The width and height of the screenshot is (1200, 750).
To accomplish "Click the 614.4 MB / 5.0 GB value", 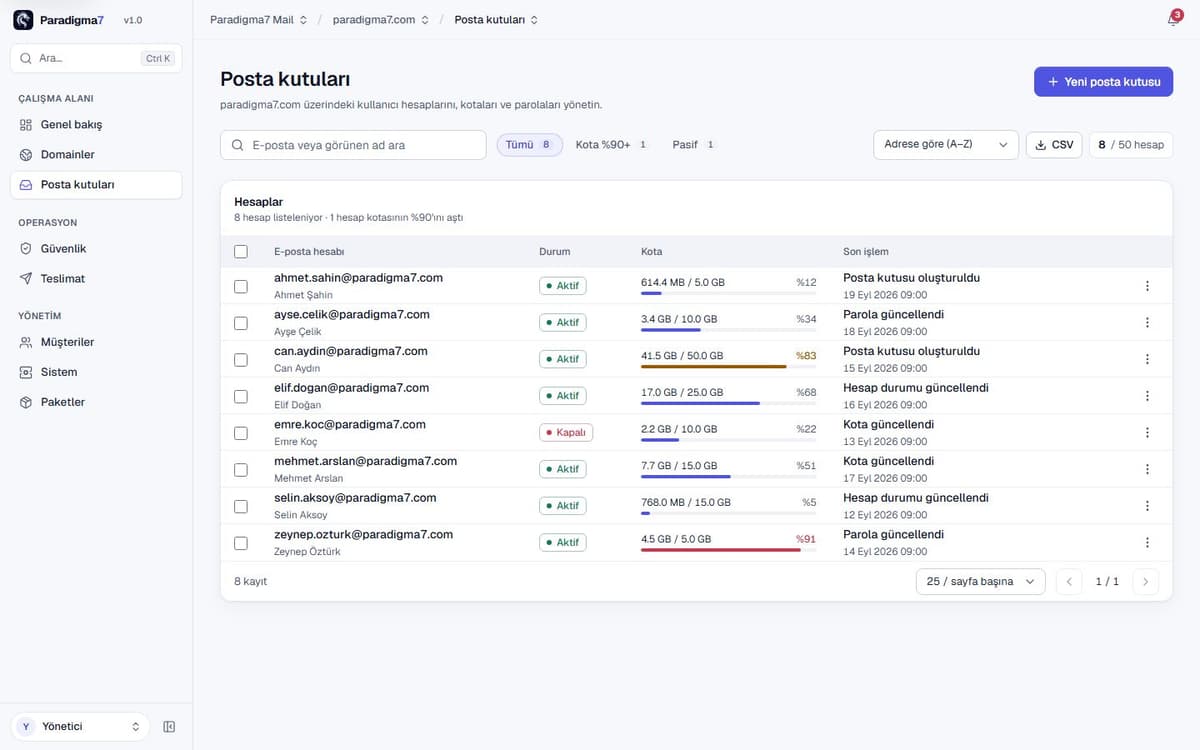I will click(683, 283).
